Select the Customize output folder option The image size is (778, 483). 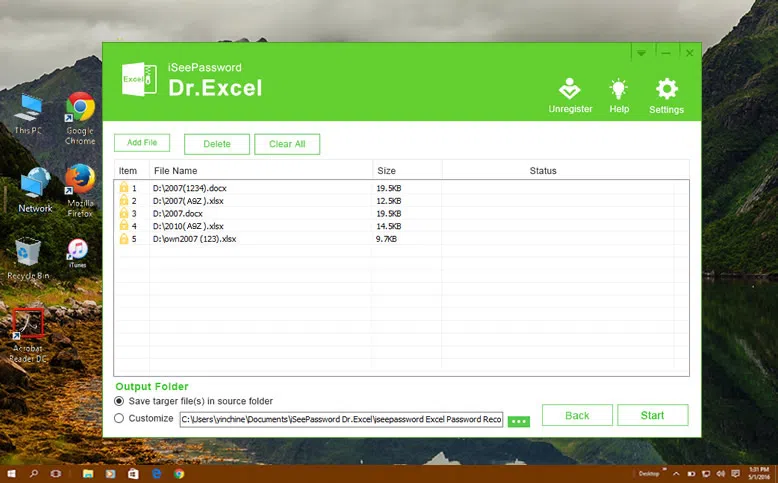click(x=120, y=418)
